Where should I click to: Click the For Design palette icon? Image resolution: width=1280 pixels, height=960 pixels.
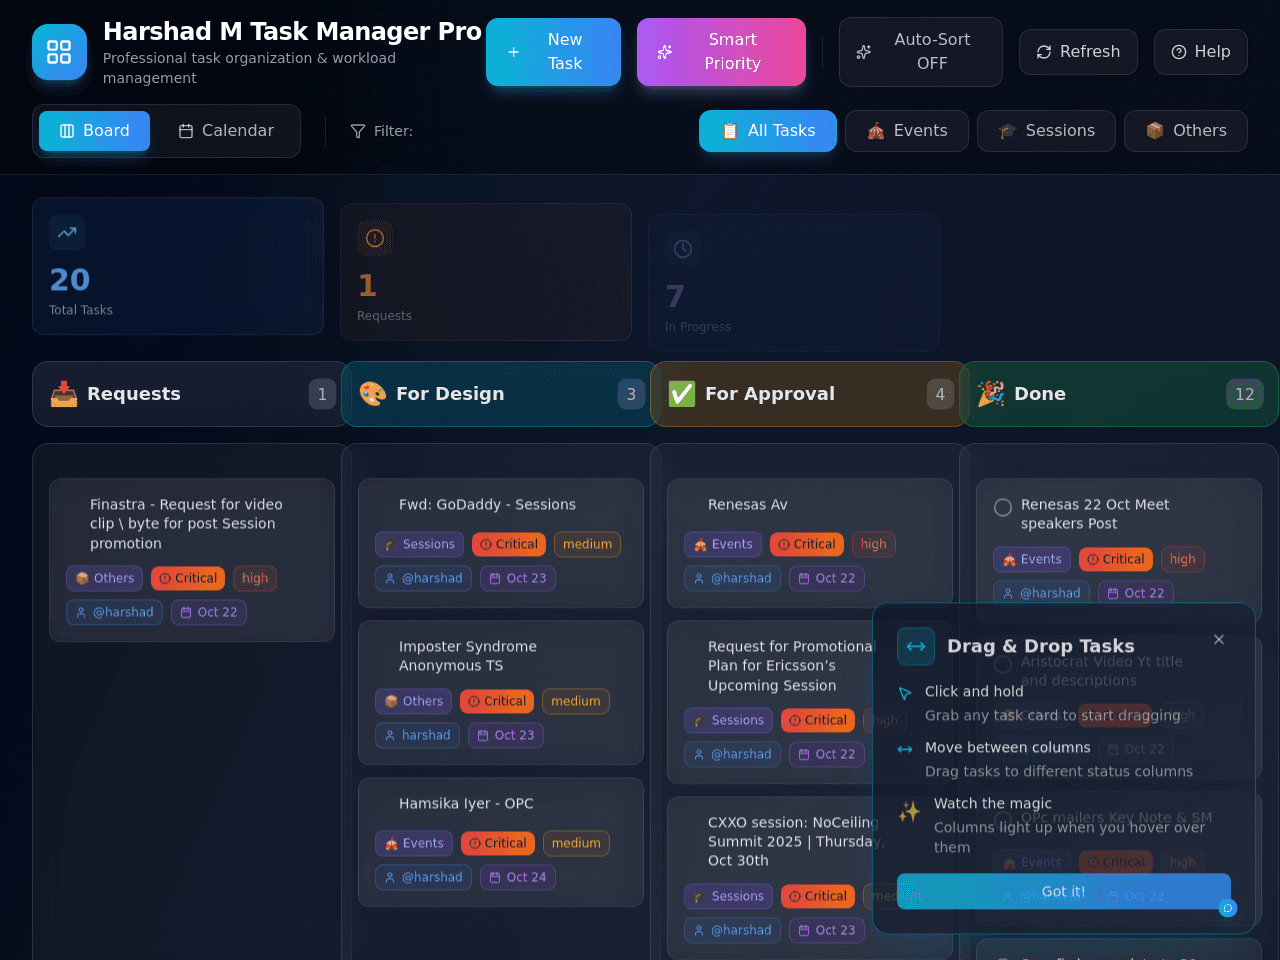tap(373, 394)
